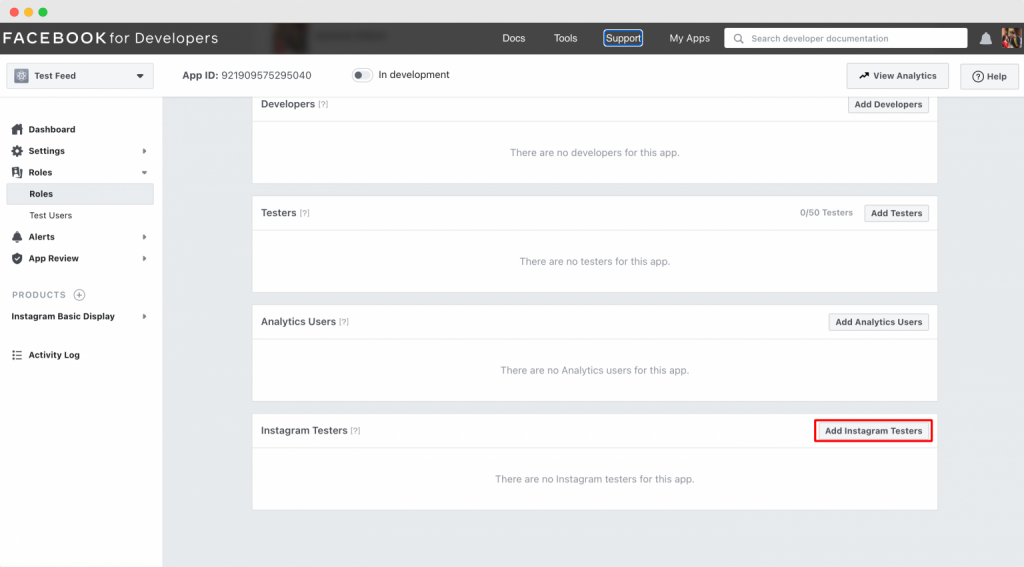Click the Dashboard home icon

point(17,129)
